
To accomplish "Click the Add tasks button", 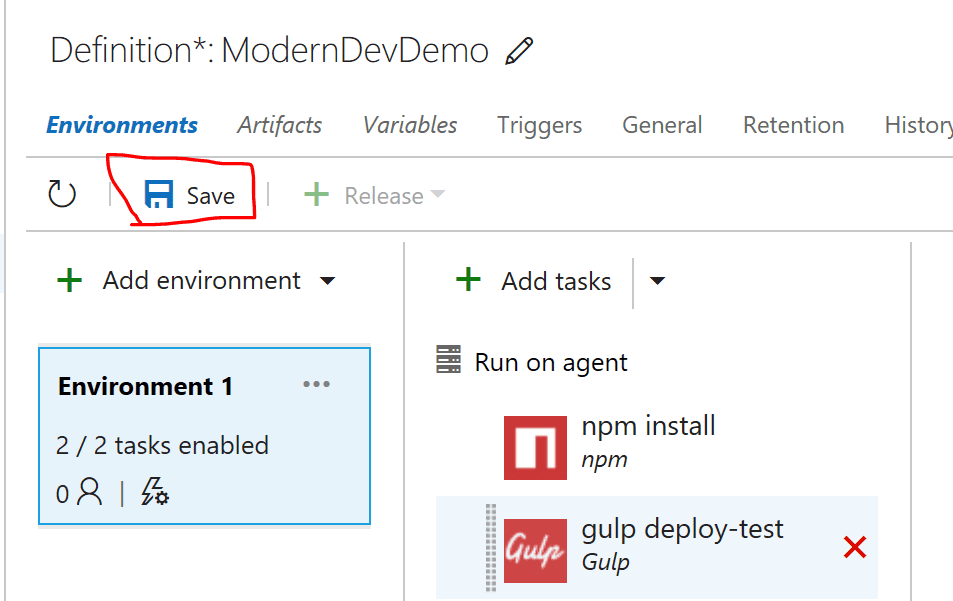I will pos(534,281).
